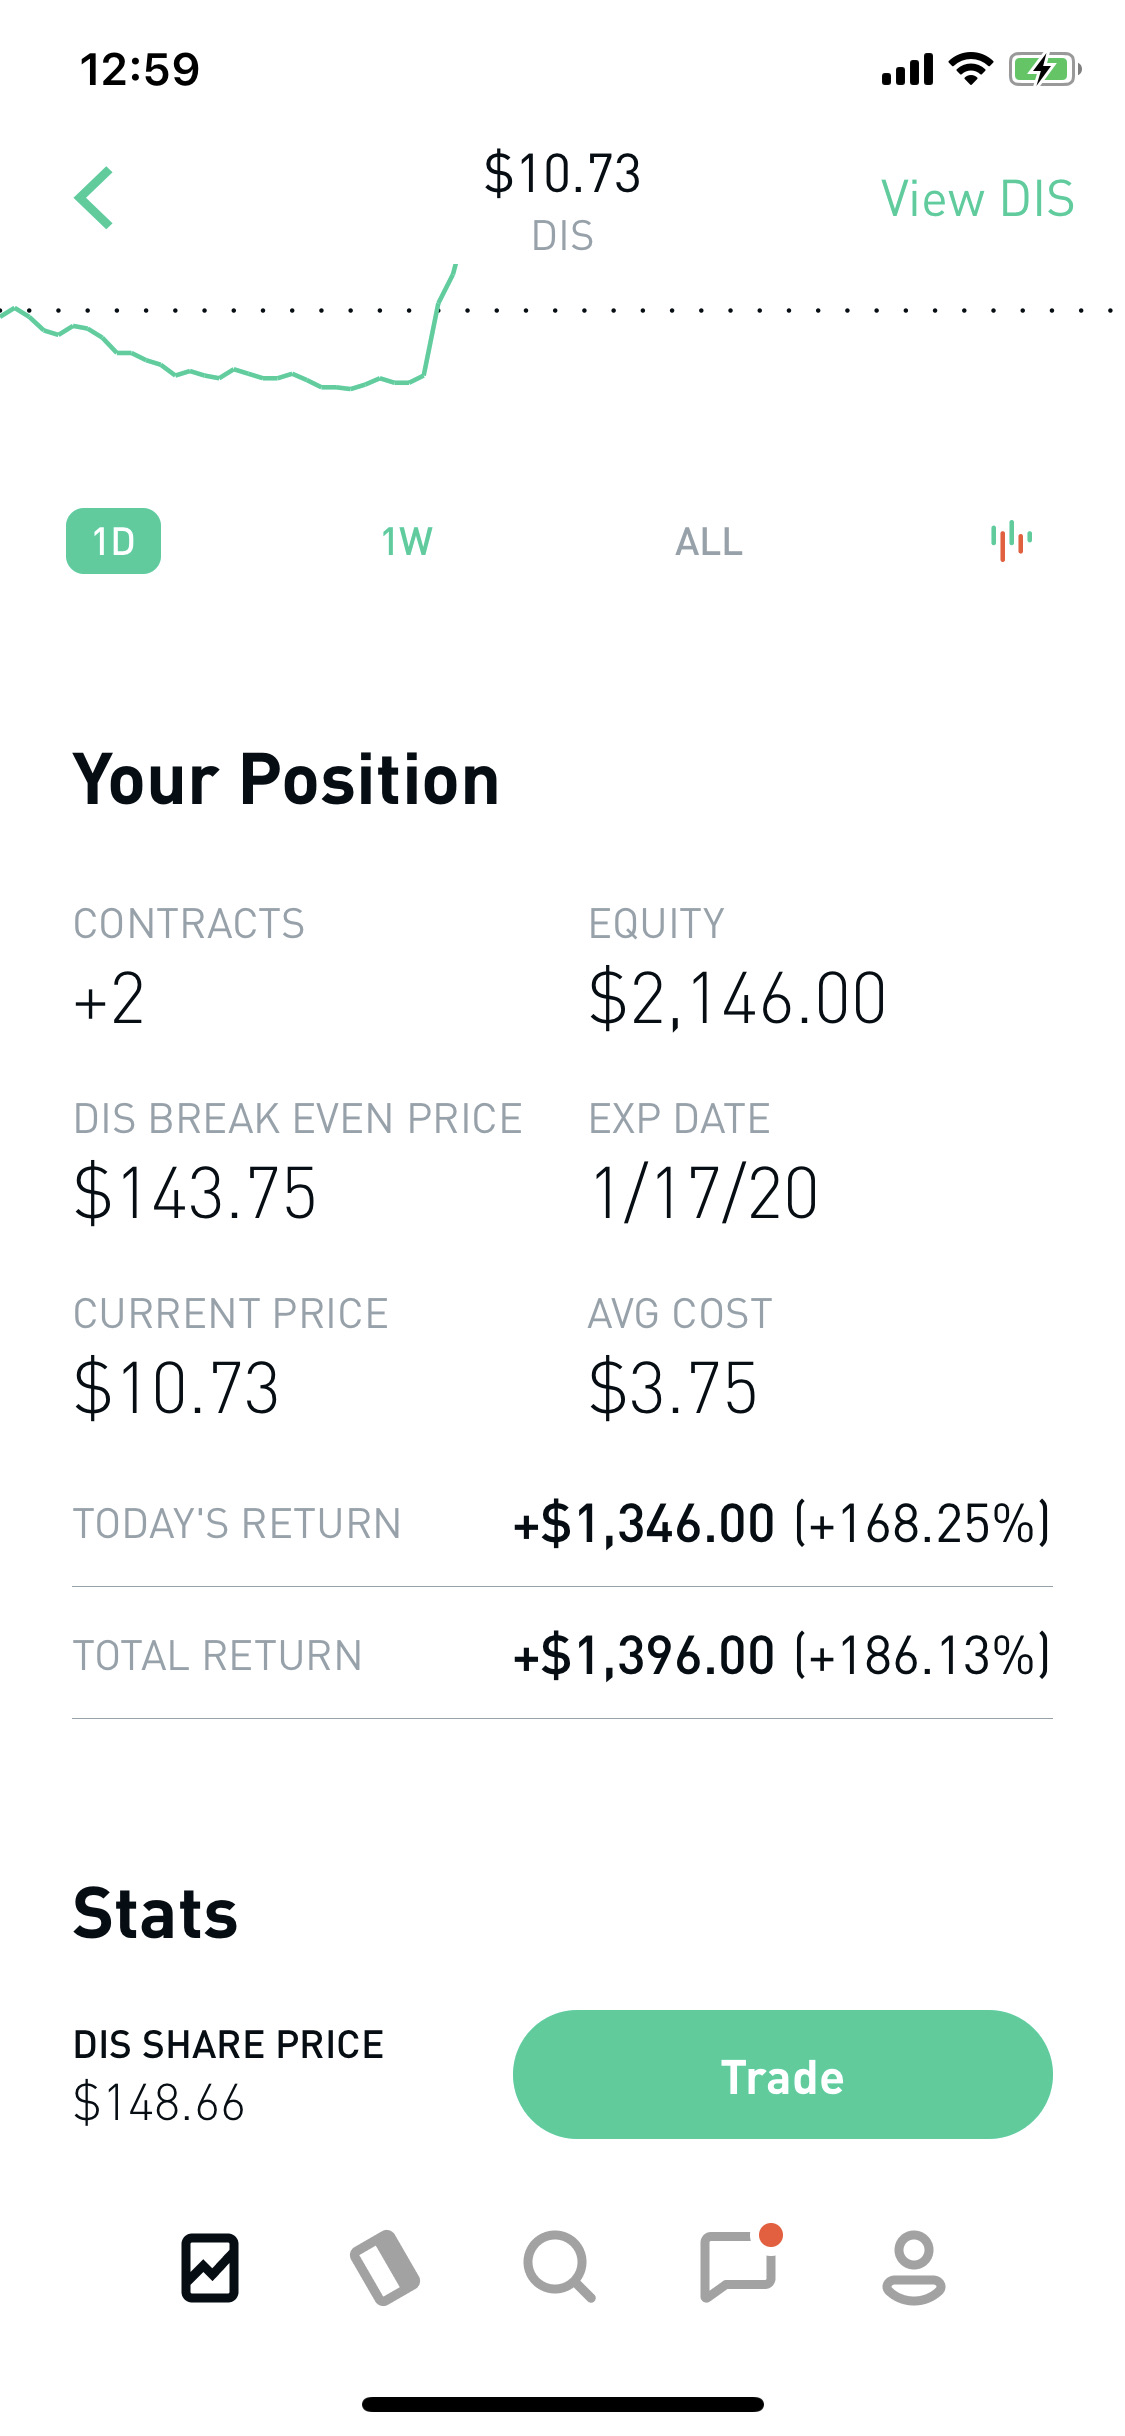Switch to candlestick chart view
1125x2436 pixels.
[1011, 541]
